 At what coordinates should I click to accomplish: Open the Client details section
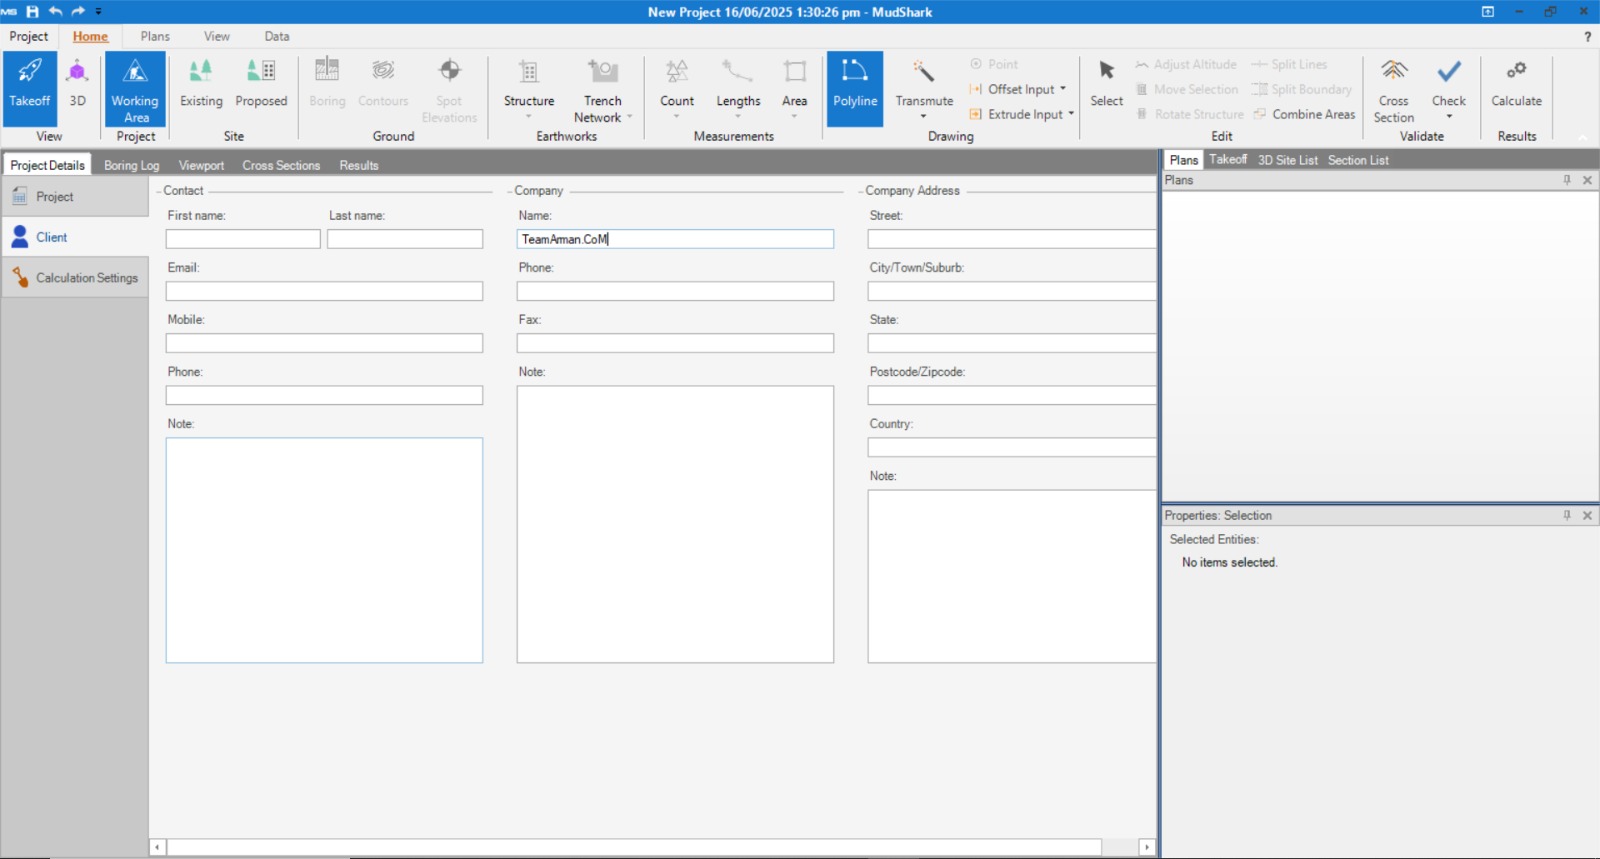(x=75, y=237)
